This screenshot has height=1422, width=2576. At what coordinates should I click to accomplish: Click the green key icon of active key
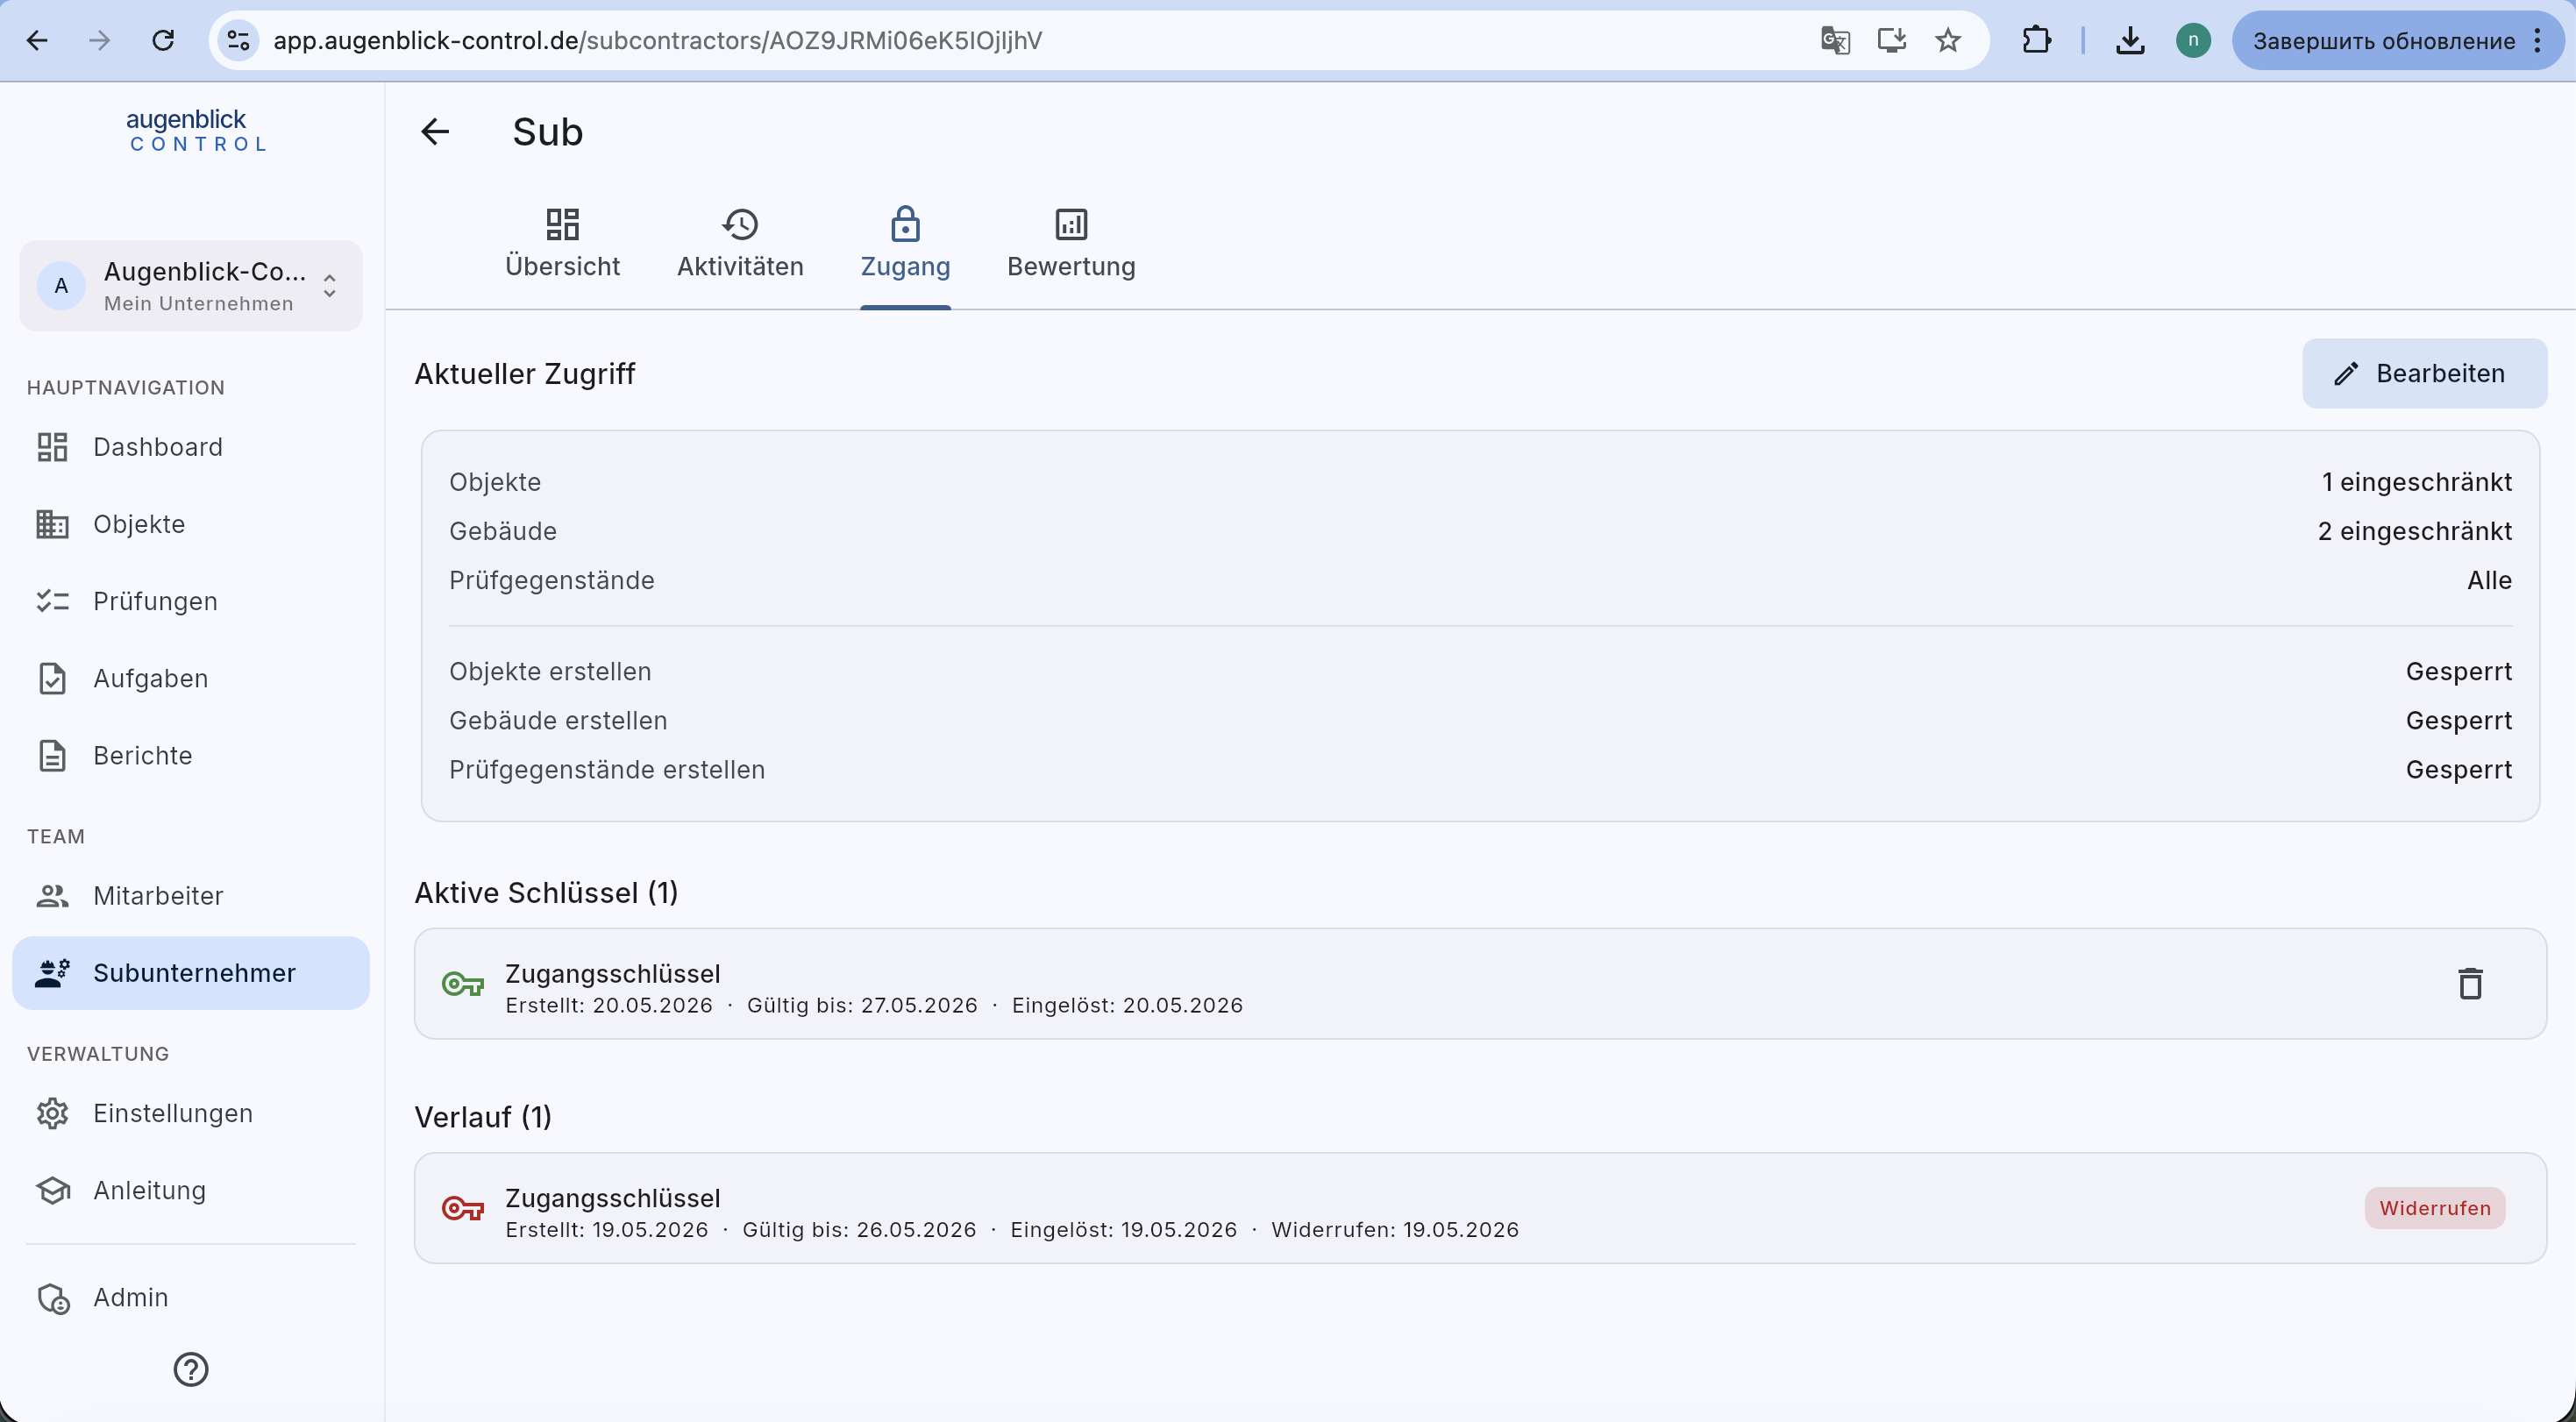coord(463,985)
